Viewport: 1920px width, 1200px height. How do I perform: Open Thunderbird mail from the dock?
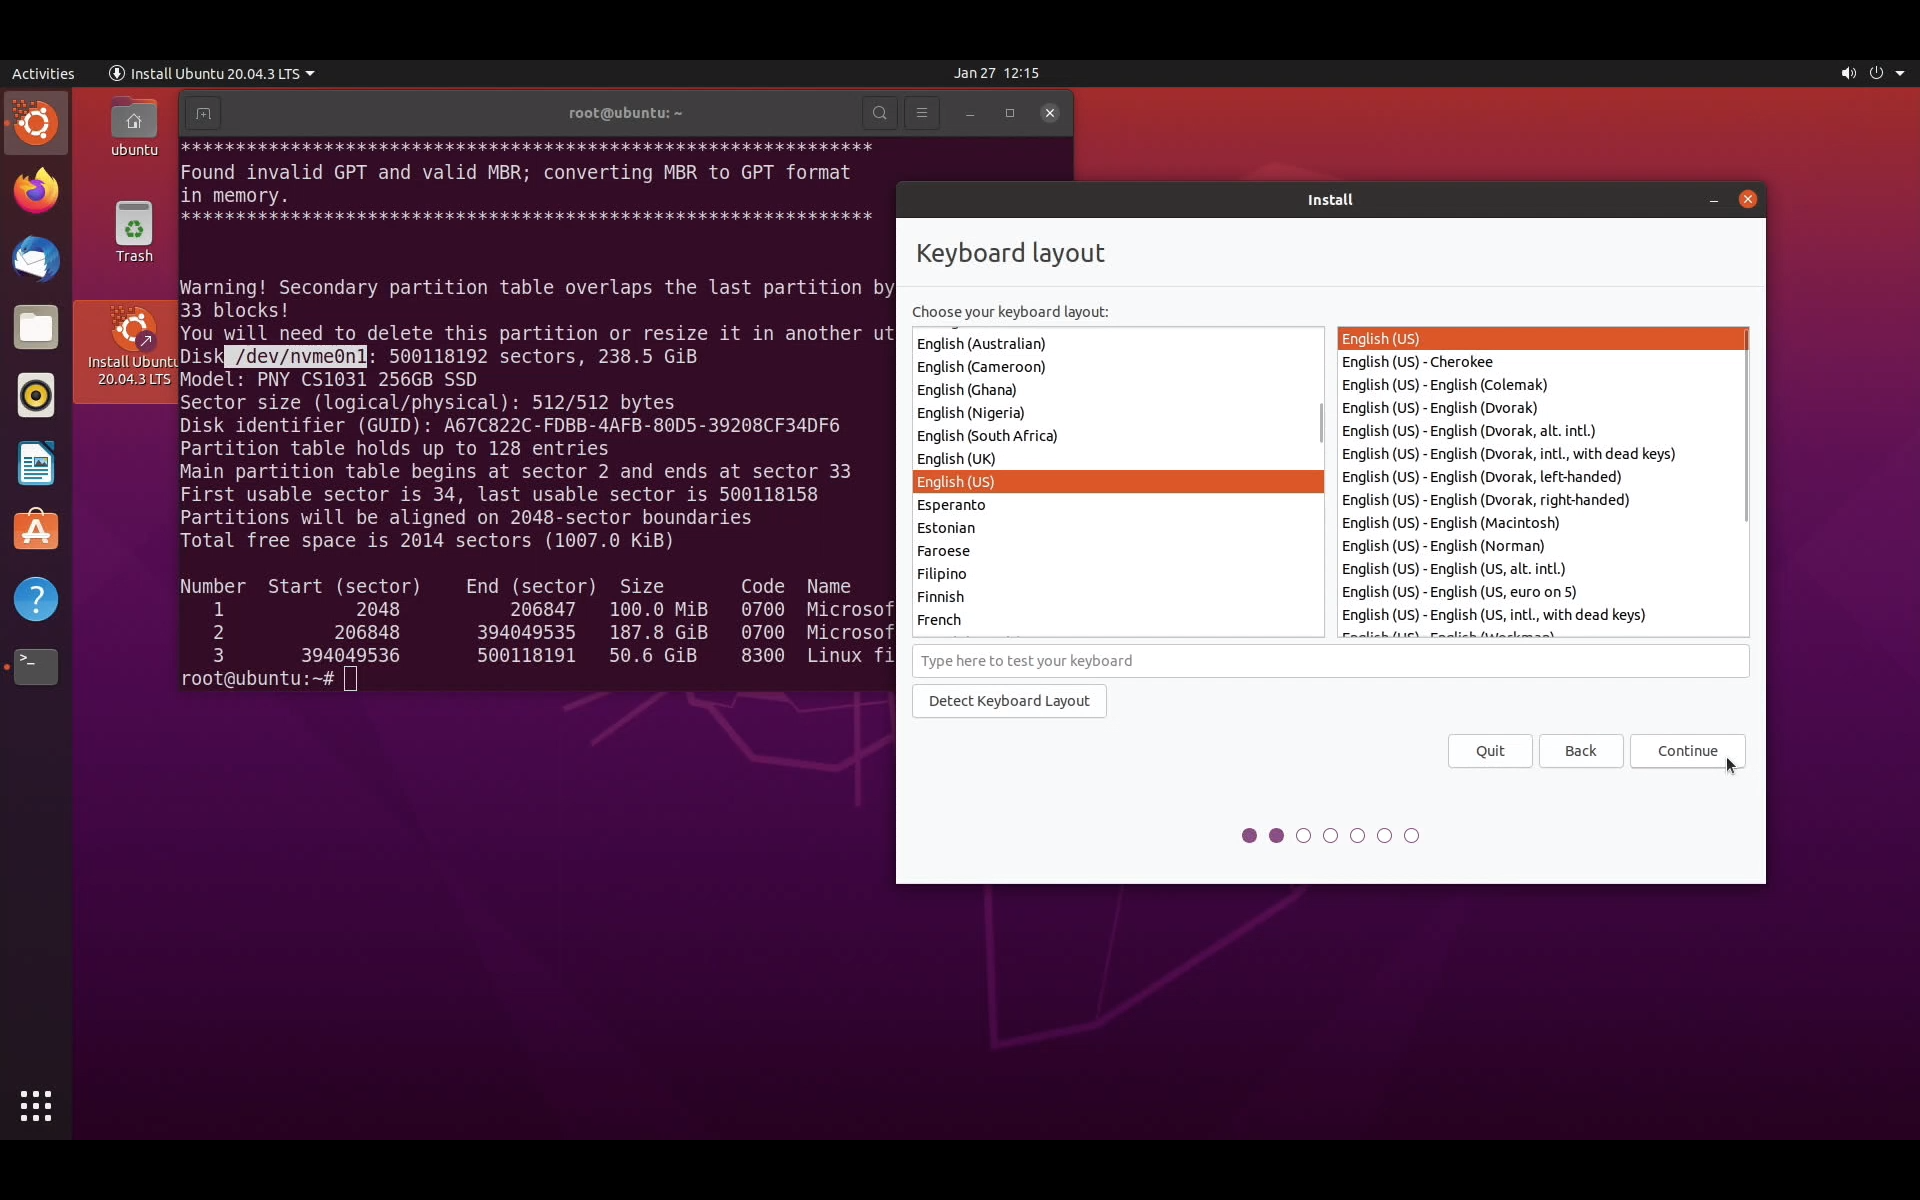tap(36, 259)
